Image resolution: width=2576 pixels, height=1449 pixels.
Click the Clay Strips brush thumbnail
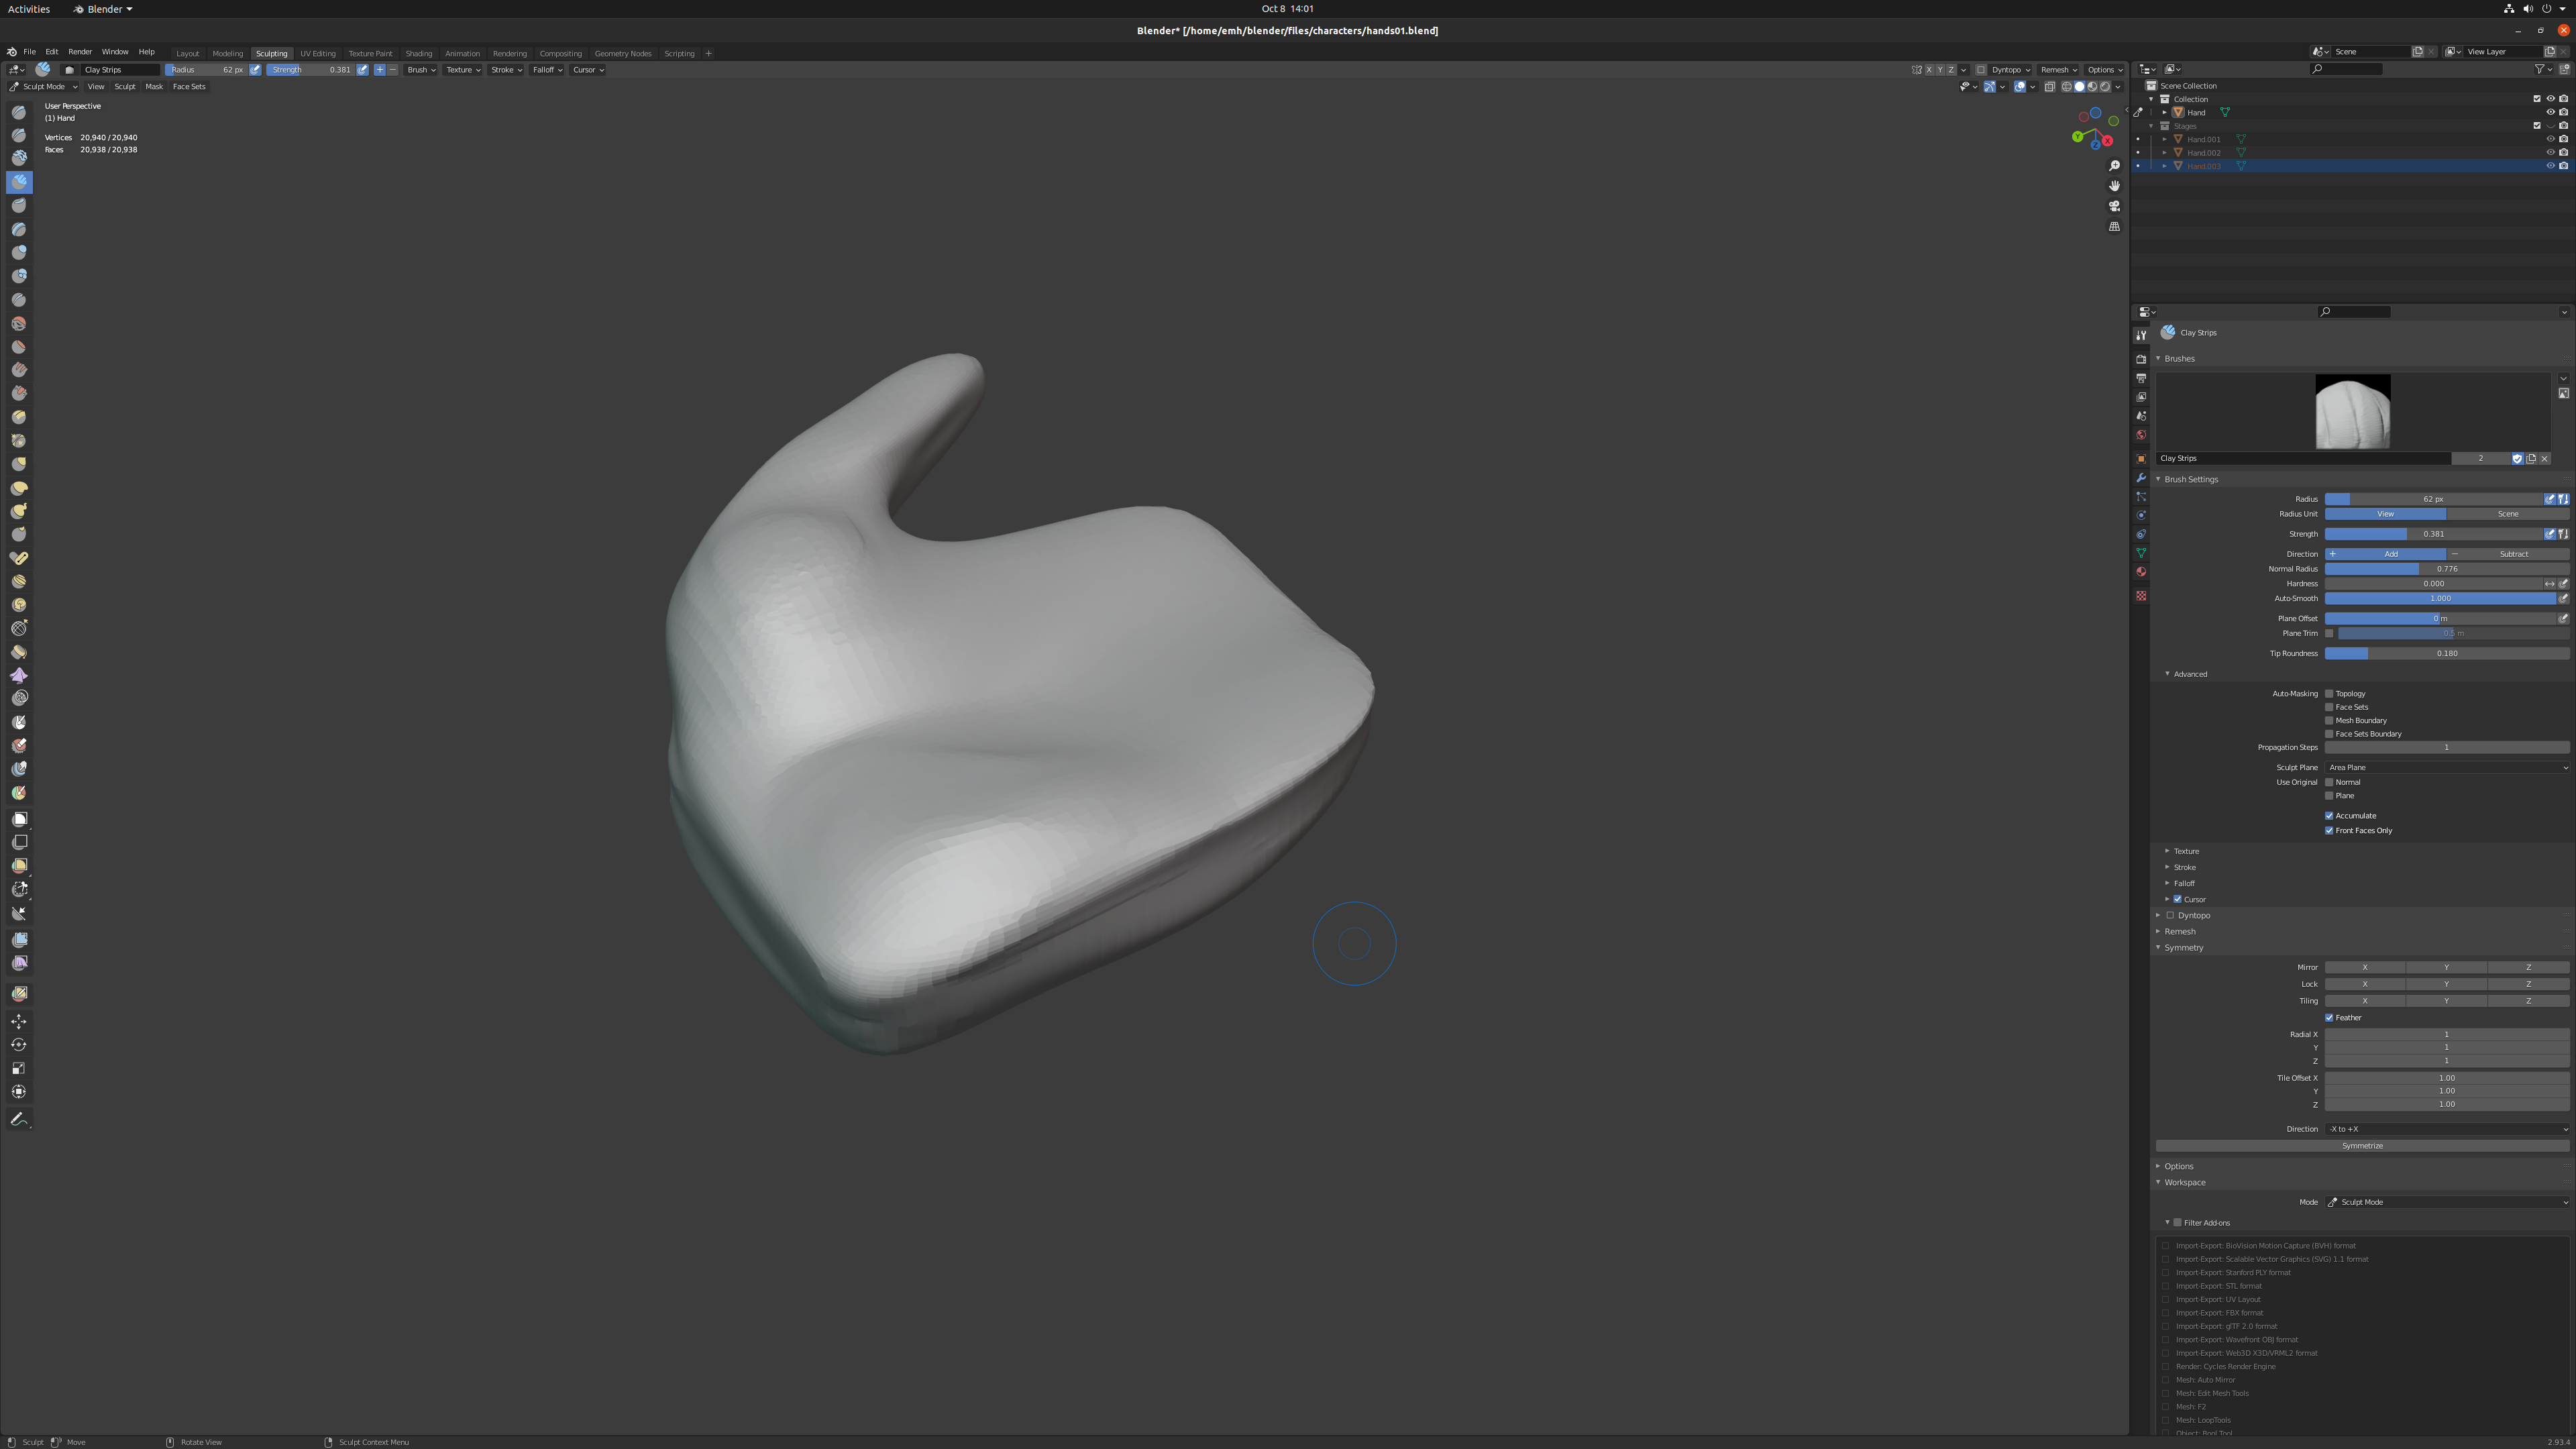2353,411
